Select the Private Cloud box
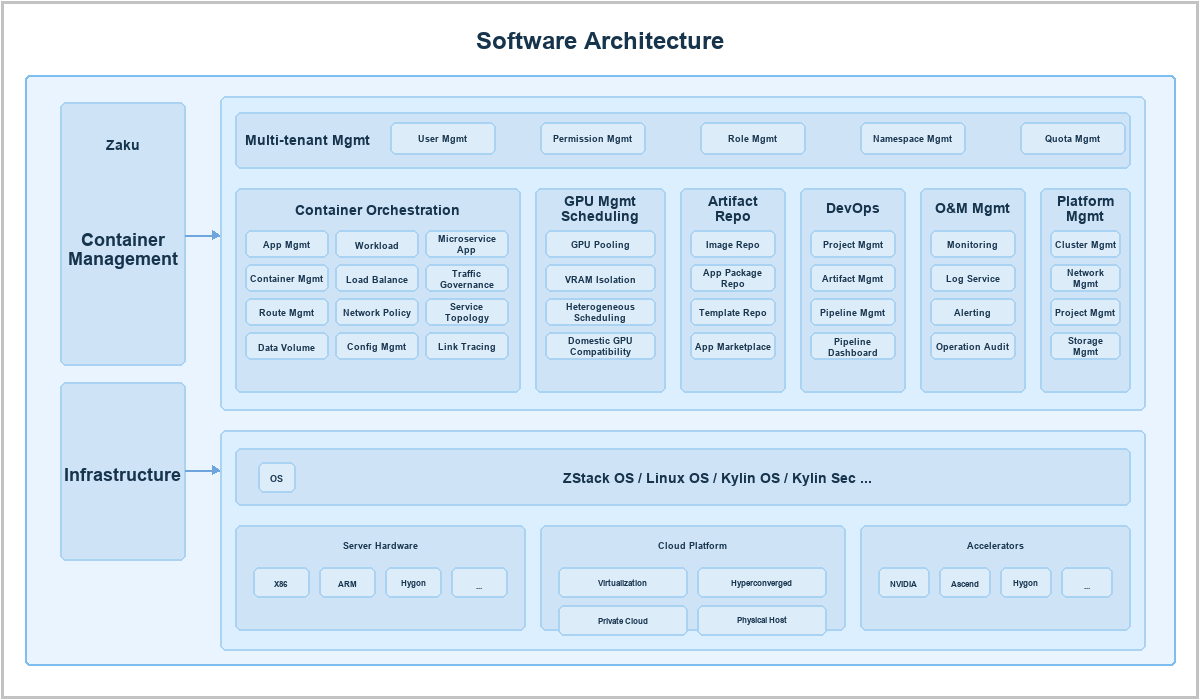 click(x=623, y=621)
